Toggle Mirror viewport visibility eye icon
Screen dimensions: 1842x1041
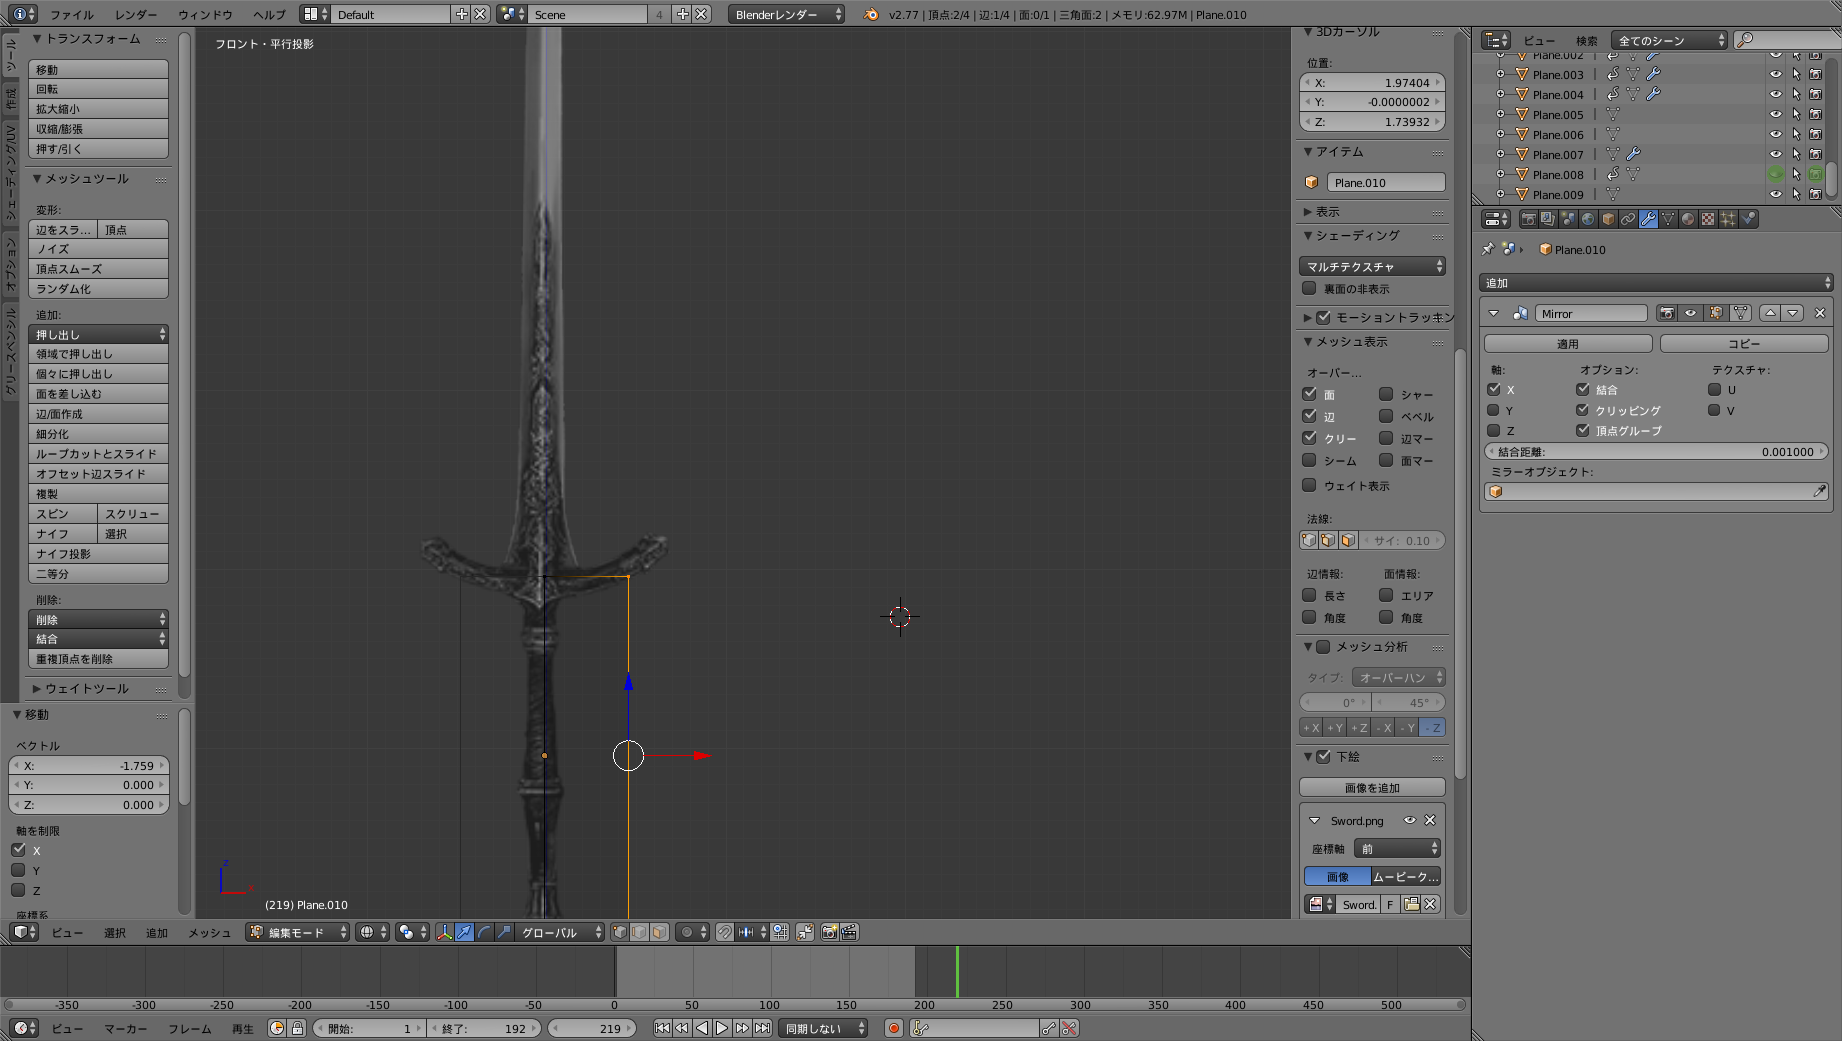coord(1691,313)
